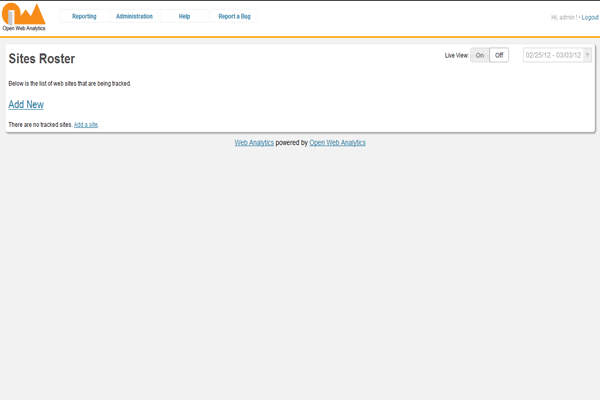The width and height of the screenshot is (600, 400).
Task: Click the tracked web sites description text
Action: [x=69, y=83]
